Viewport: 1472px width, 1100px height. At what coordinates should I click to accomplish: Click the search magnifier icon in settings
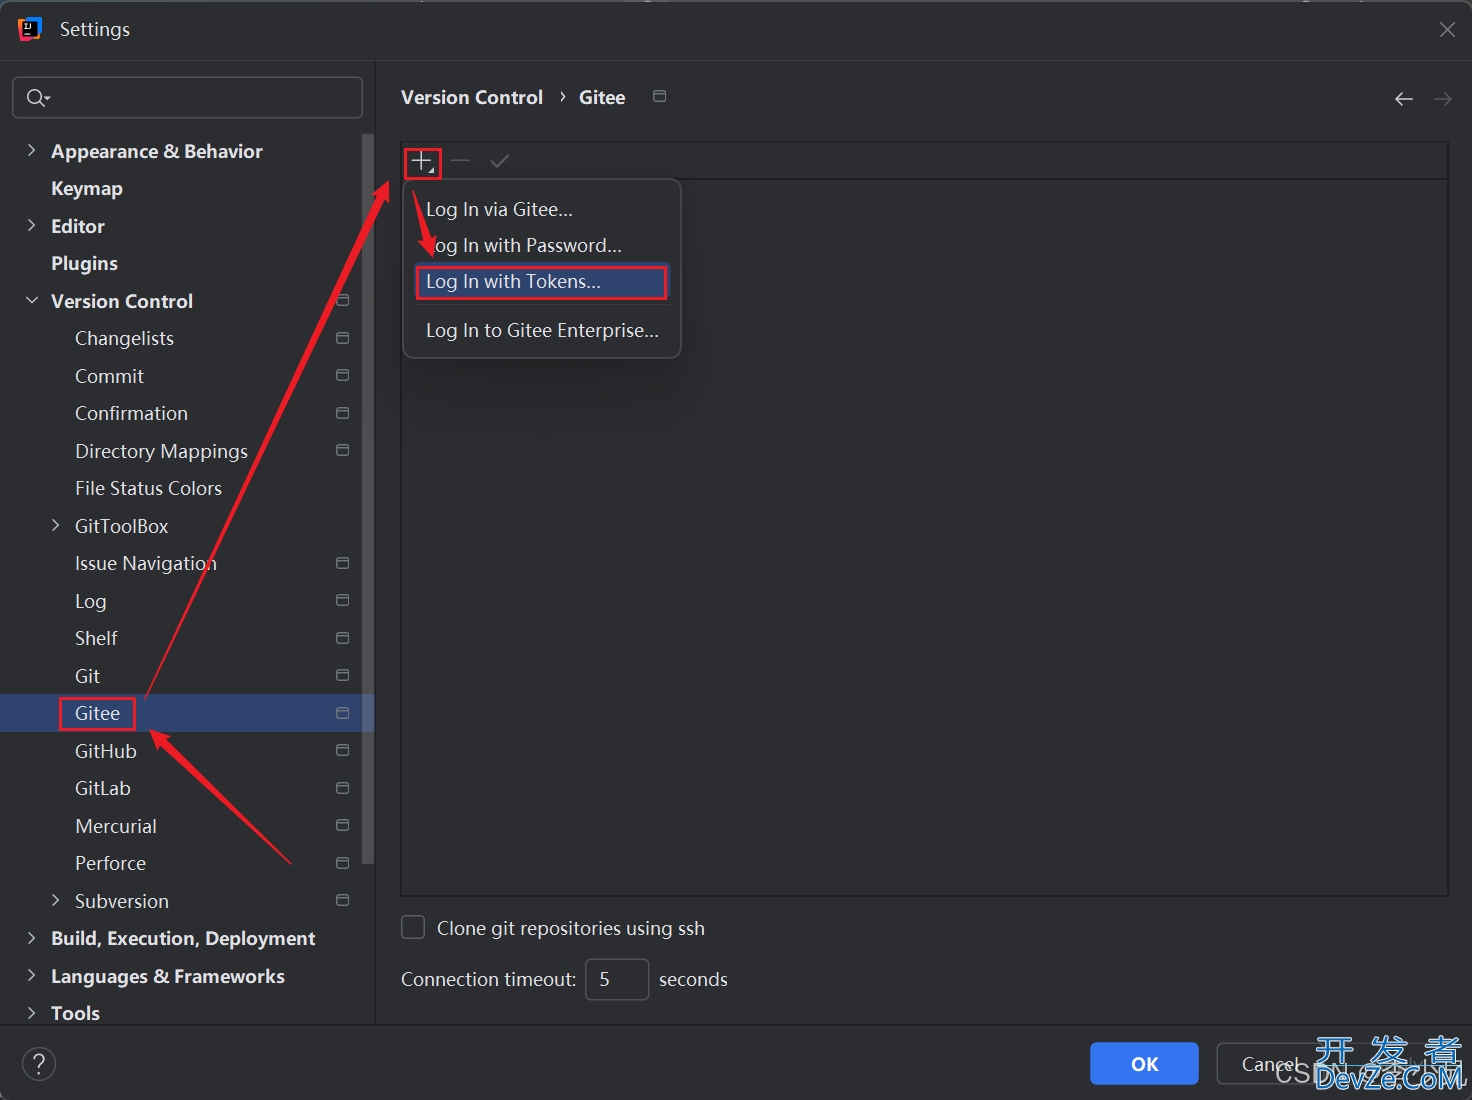click(37, 97)
